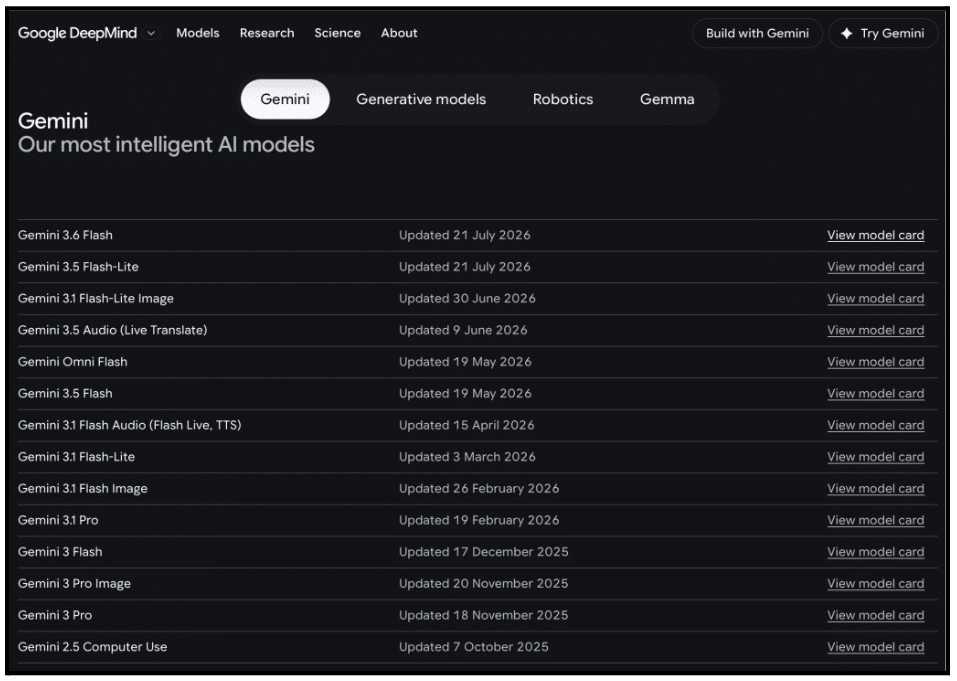
Task: Click the Updated 15 April 2026 date
Action: (466, 425)
